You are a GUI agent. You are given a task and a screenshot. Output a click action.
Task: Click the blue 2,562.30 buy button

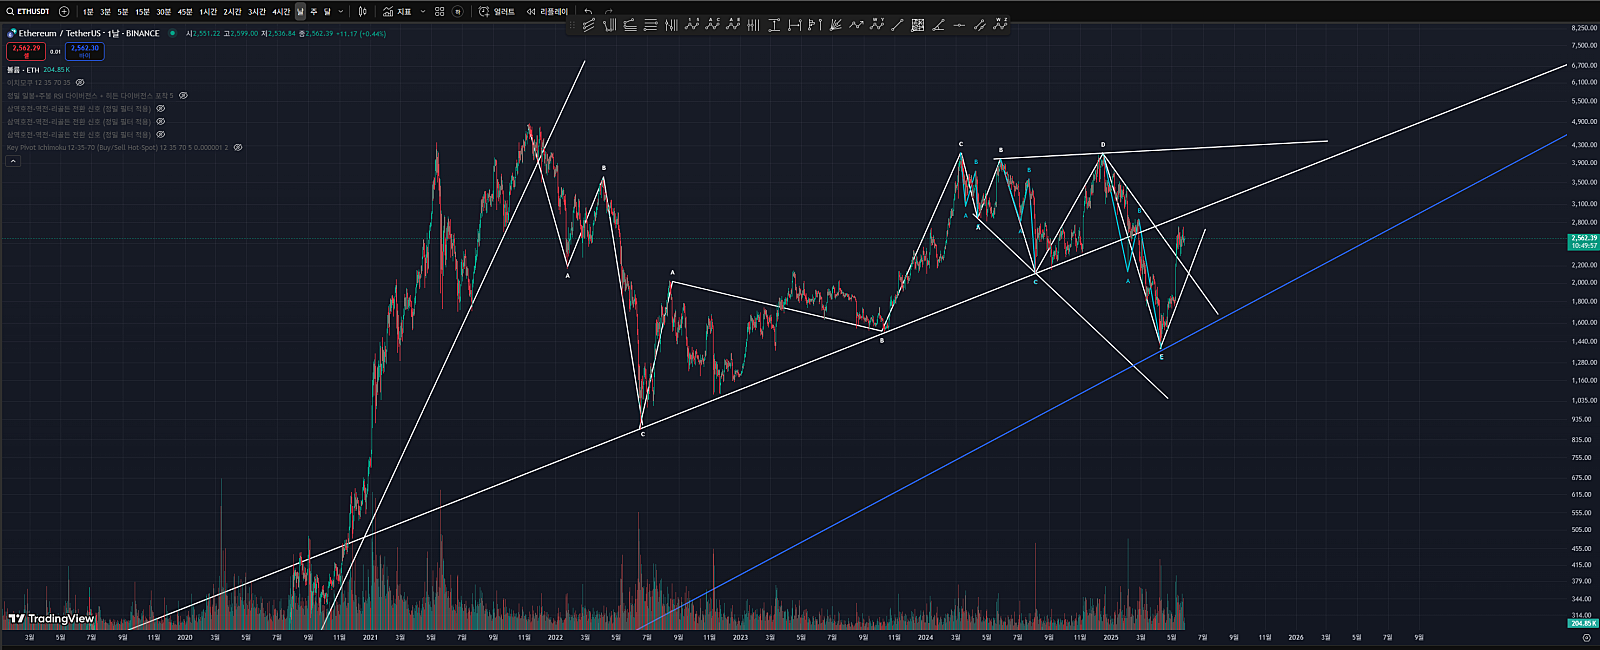pyautogui.click(x=85, y=51)
